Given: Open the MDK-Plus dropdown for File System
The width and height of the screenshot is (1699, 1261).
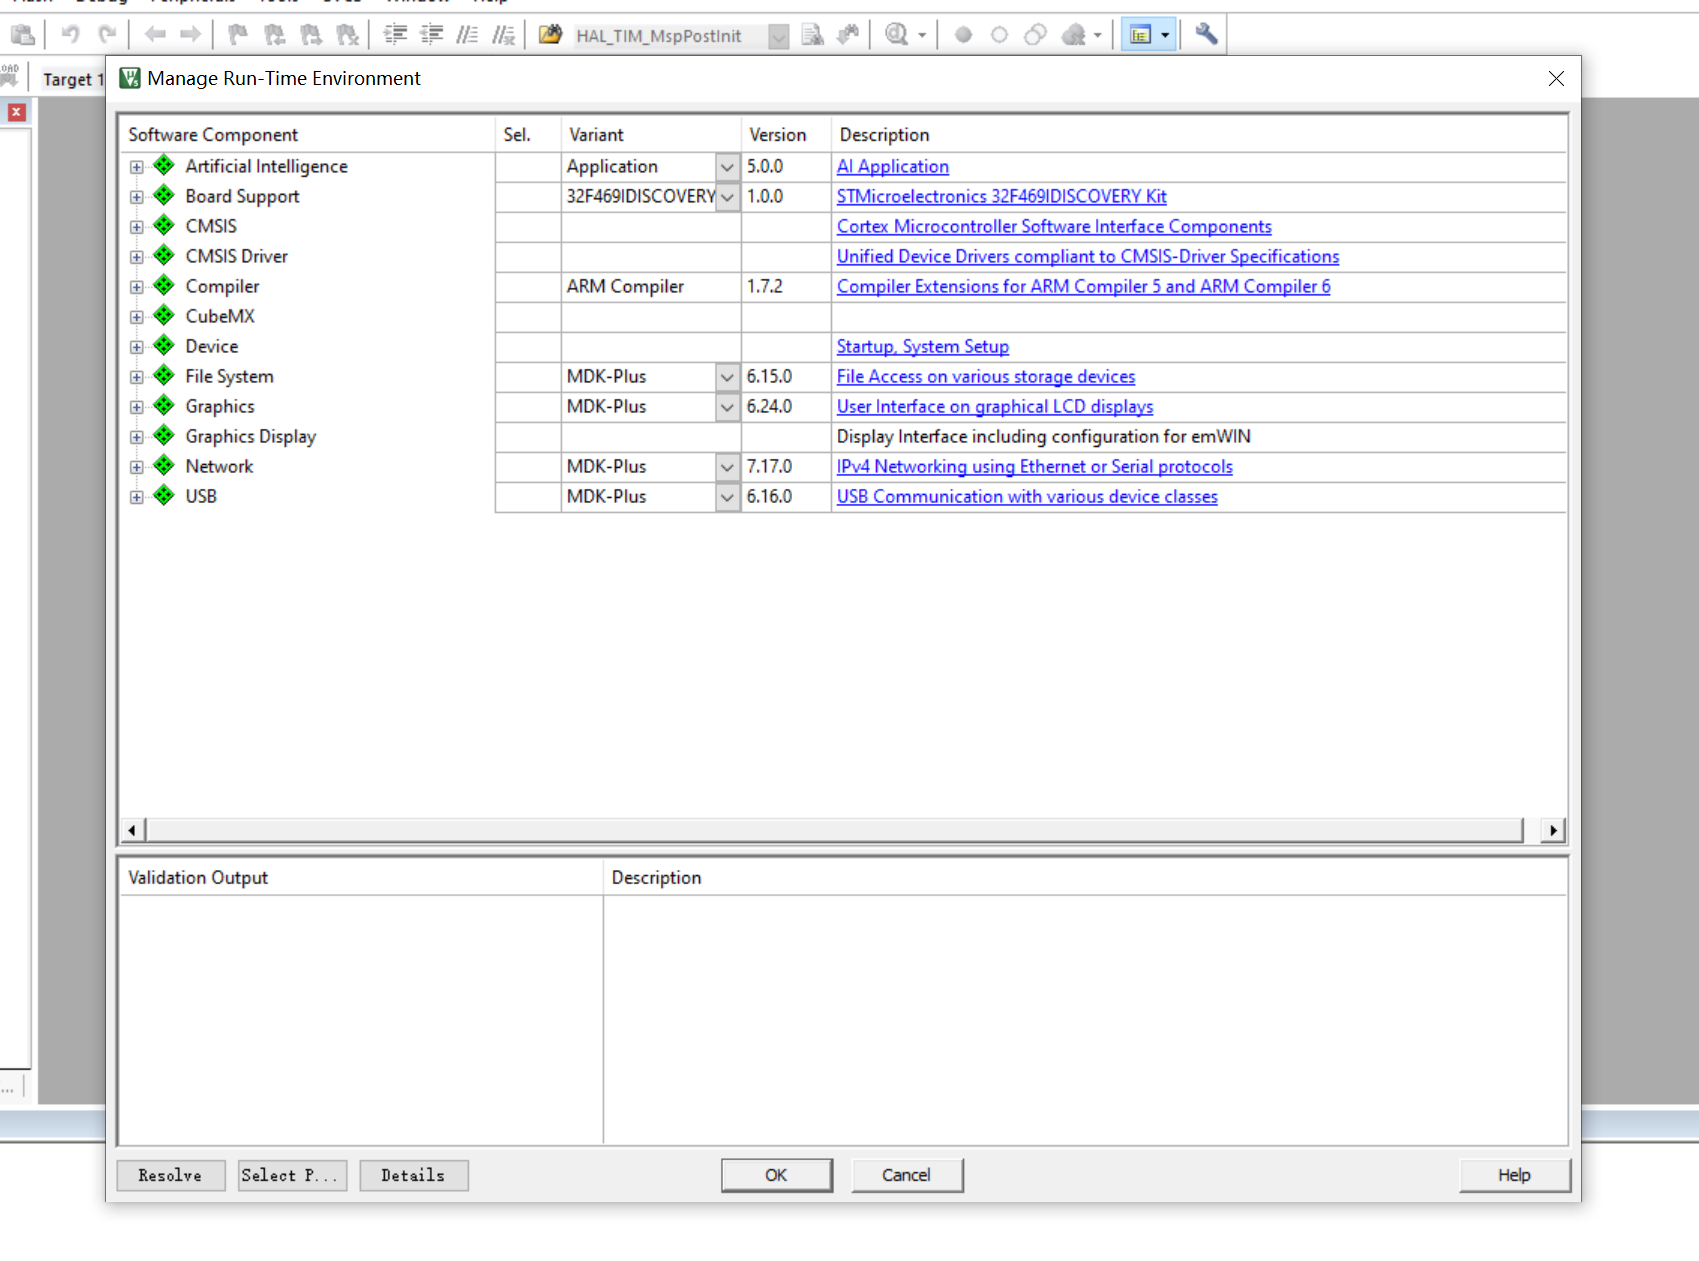Looking at the screenshot, I should point(728,377).
